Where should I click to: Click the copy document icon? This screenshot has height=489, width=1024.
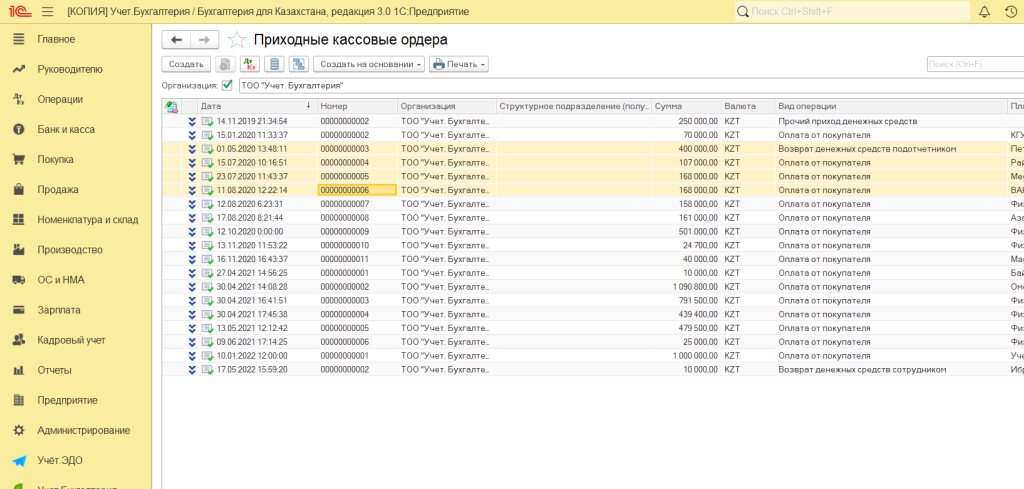pyautogui.click(x=225, y=64)
